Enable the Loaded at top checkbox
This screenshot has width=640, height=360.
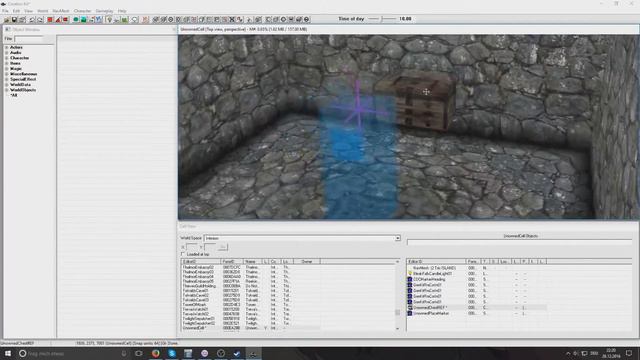tap(183, 254)
